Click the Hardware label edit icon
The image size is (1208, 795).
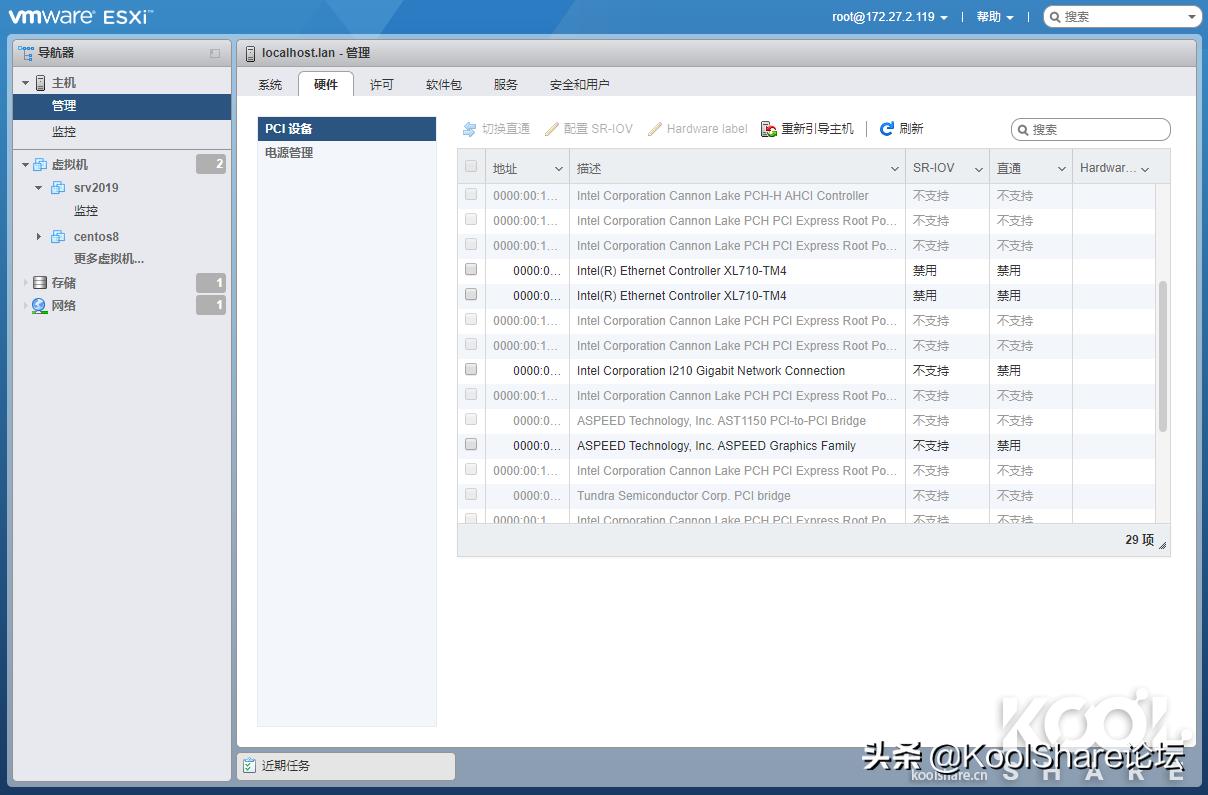coord(657,128)
